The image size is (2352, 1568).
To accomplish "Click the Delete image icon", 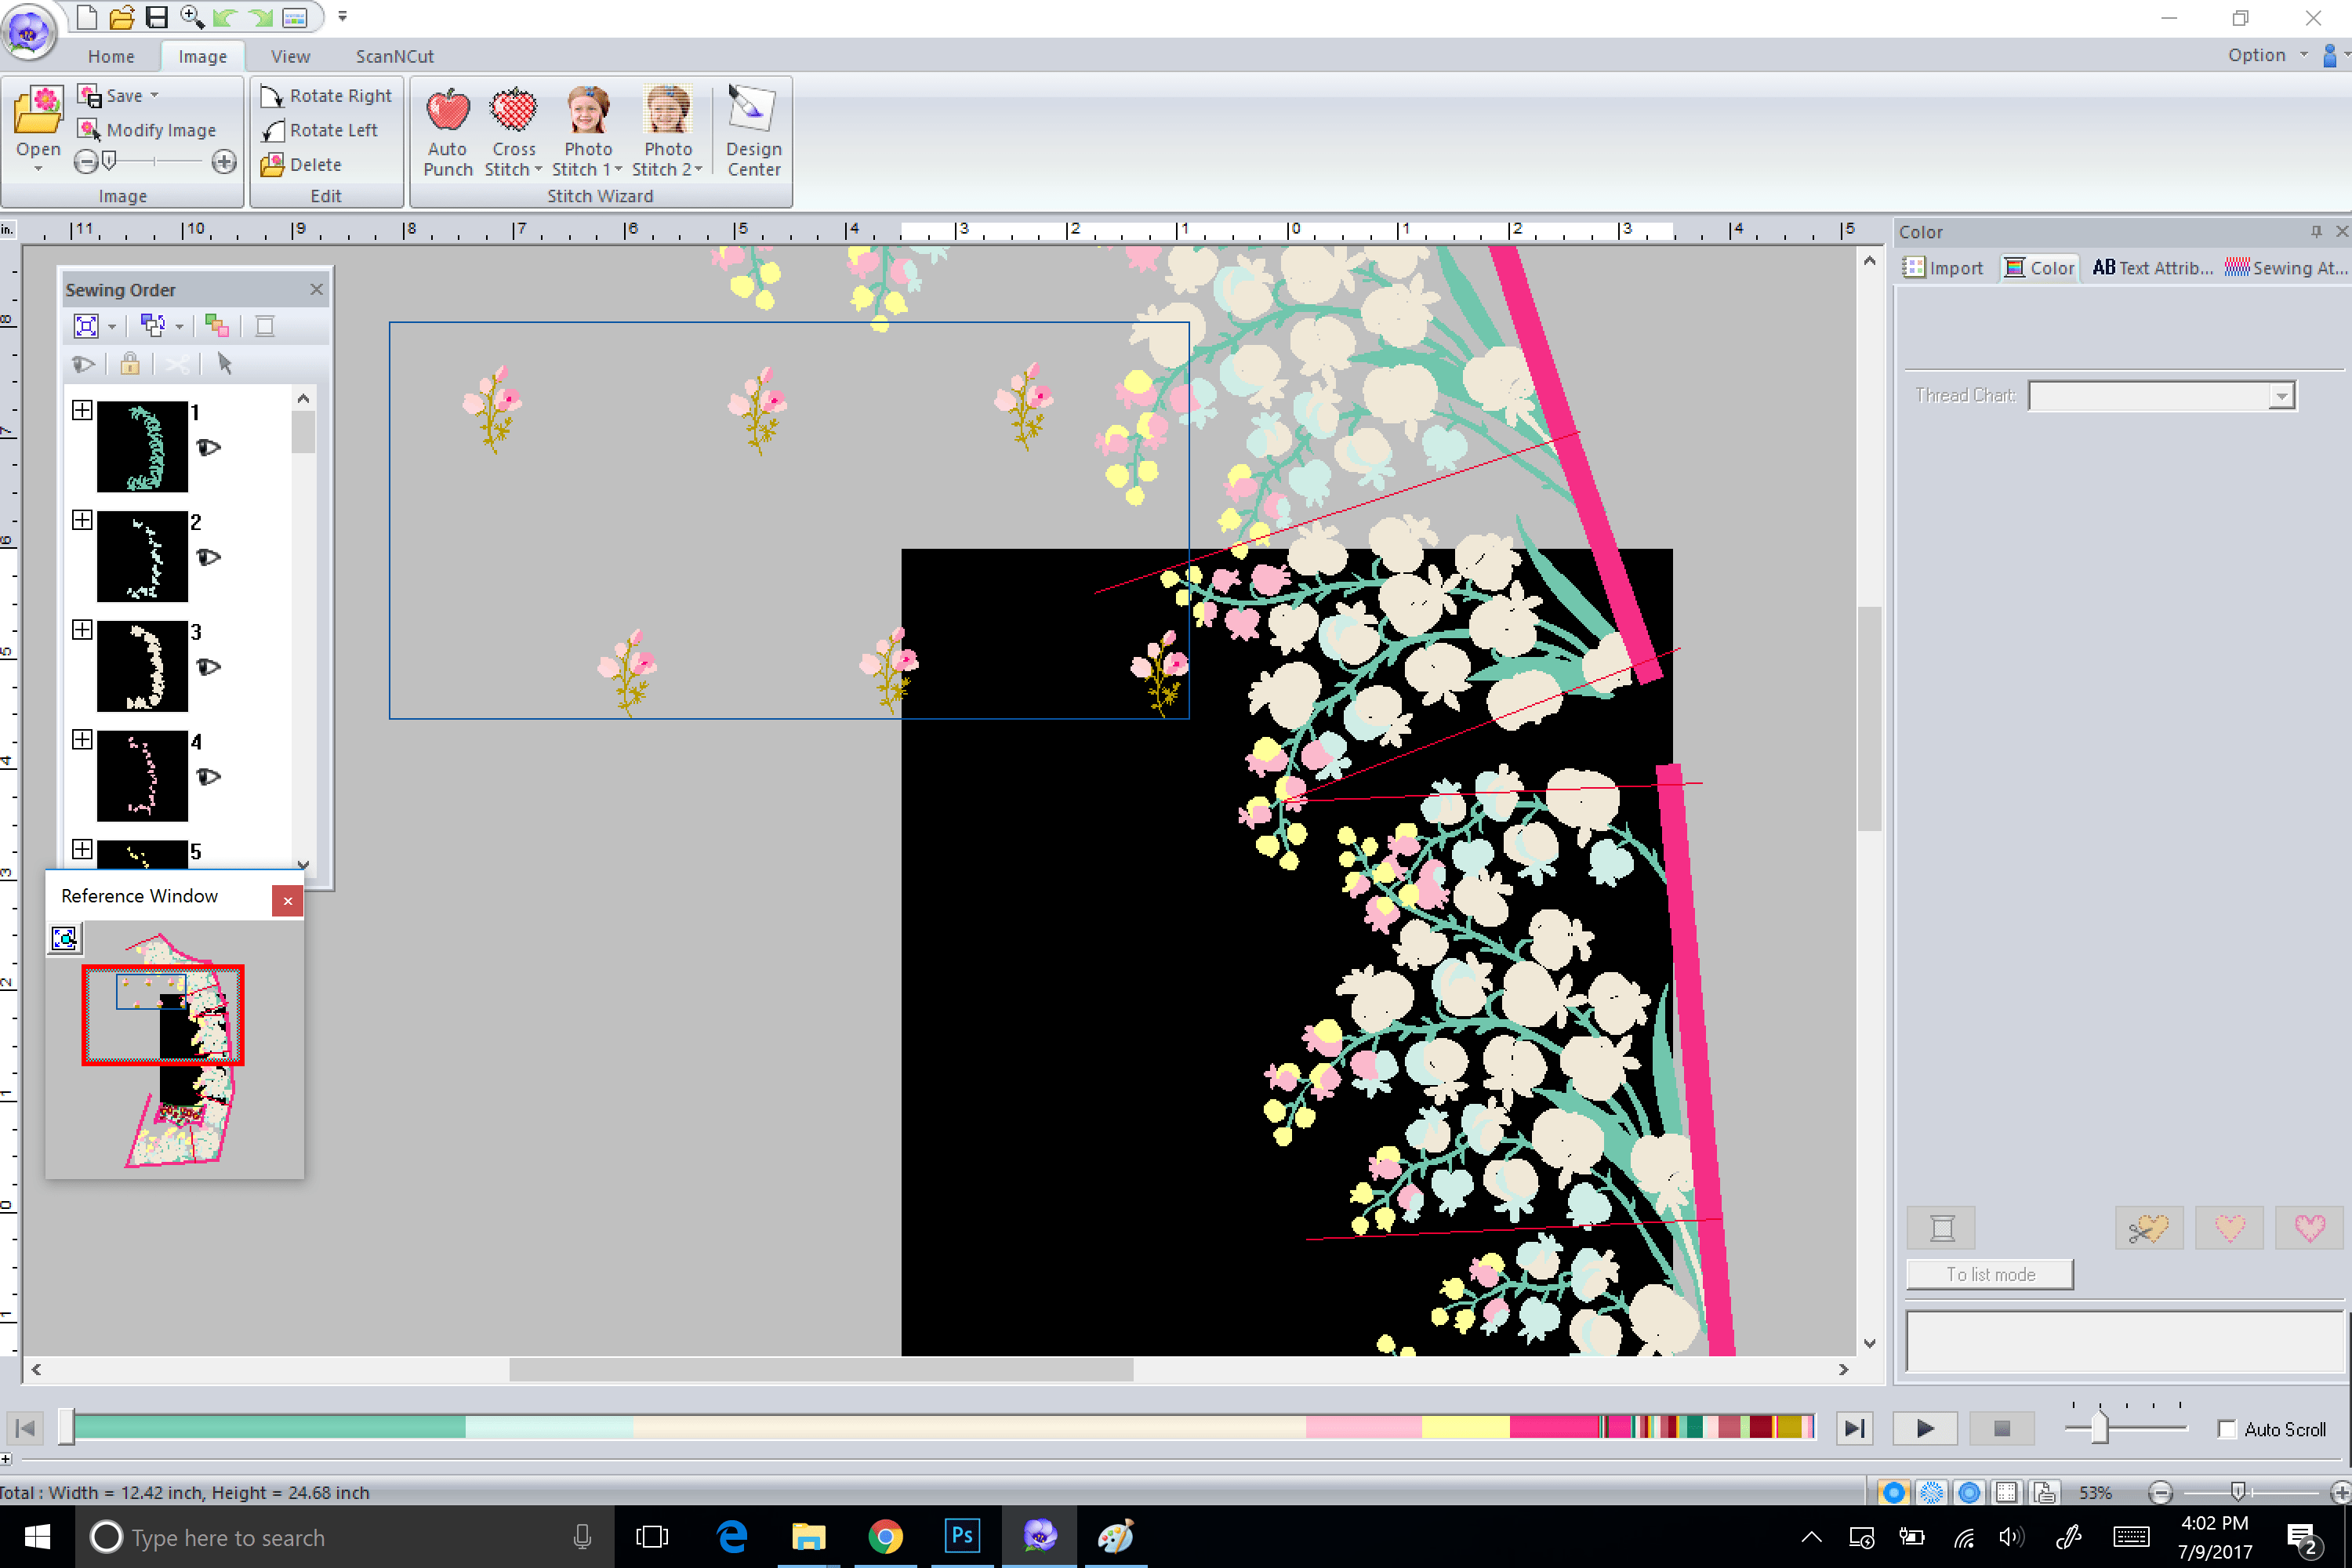I will coord(272,165).
